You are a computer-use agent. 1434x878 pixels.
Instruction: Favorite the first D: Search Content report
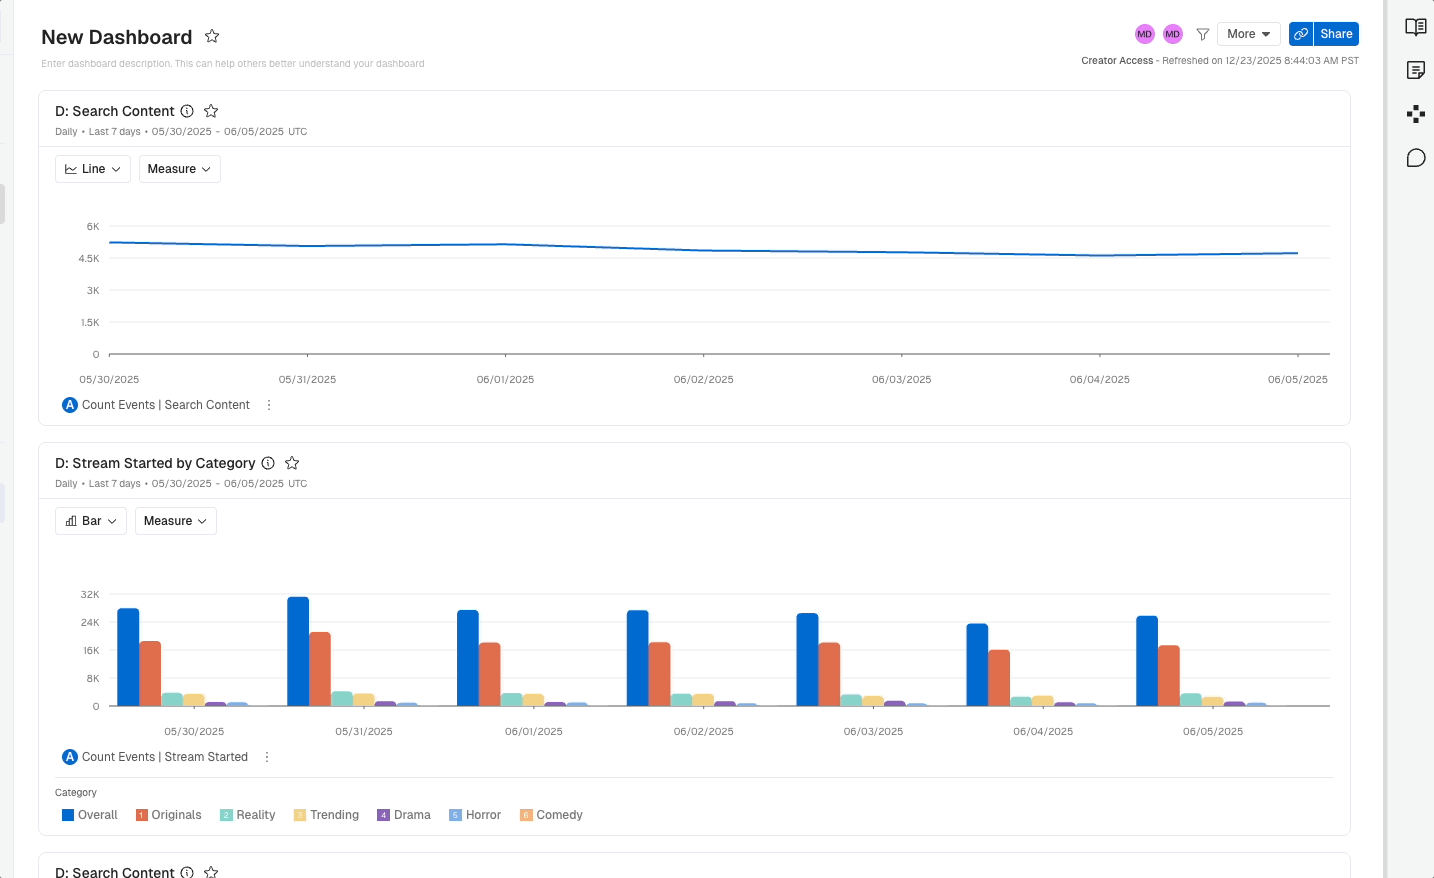tap(211, 111)
